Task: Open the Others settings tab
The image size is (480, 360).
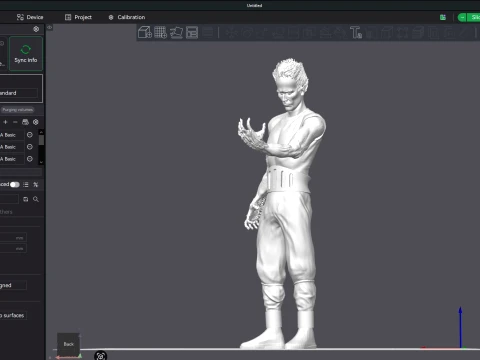Action: tap(6, 212)
